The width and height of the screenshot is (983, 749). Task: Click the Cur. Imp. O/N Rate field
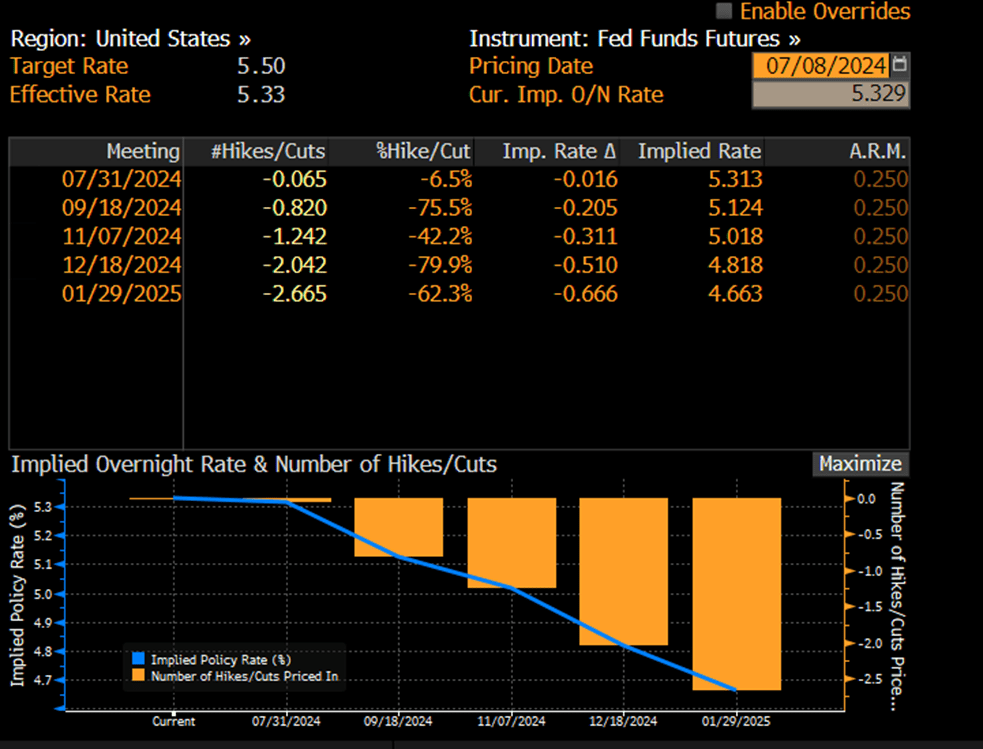pos(831,94)
